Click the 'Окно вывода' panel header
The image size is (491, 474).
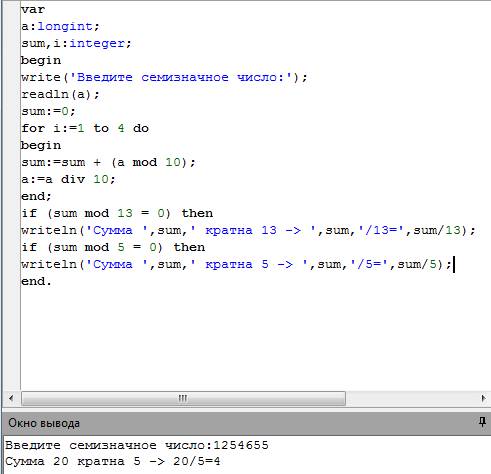click(246, 423)
